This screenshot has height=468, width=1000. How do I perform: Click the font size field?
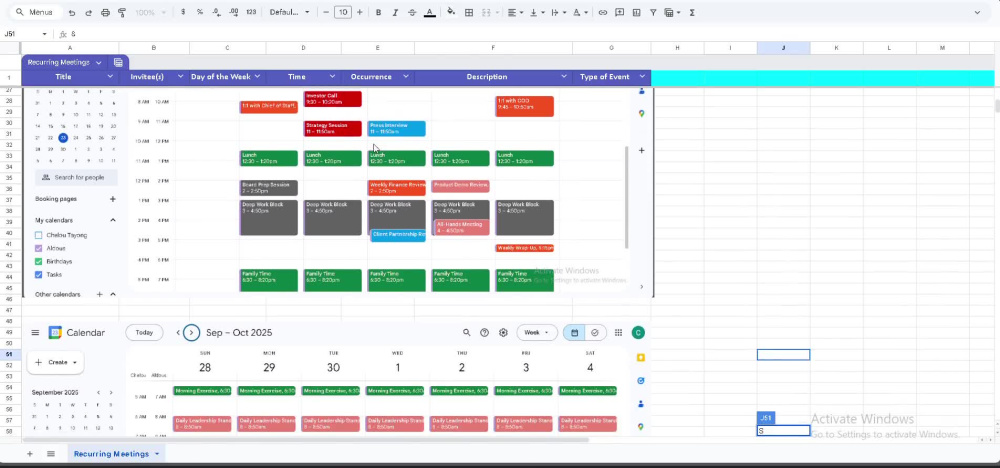tap(343, 12)
